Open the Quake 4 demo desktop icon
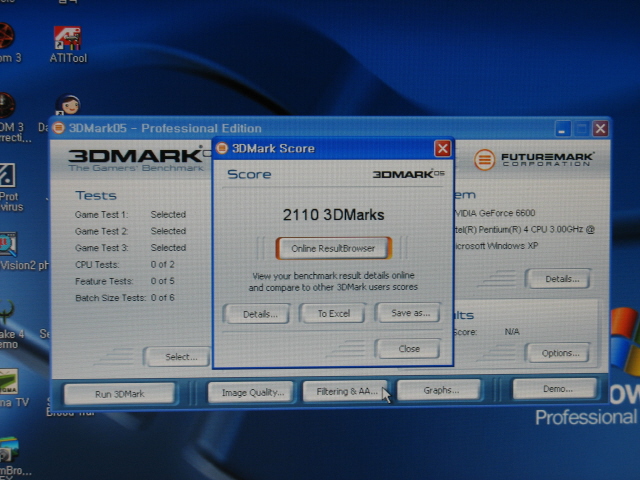The image size is (640, 480). (9, 325)
